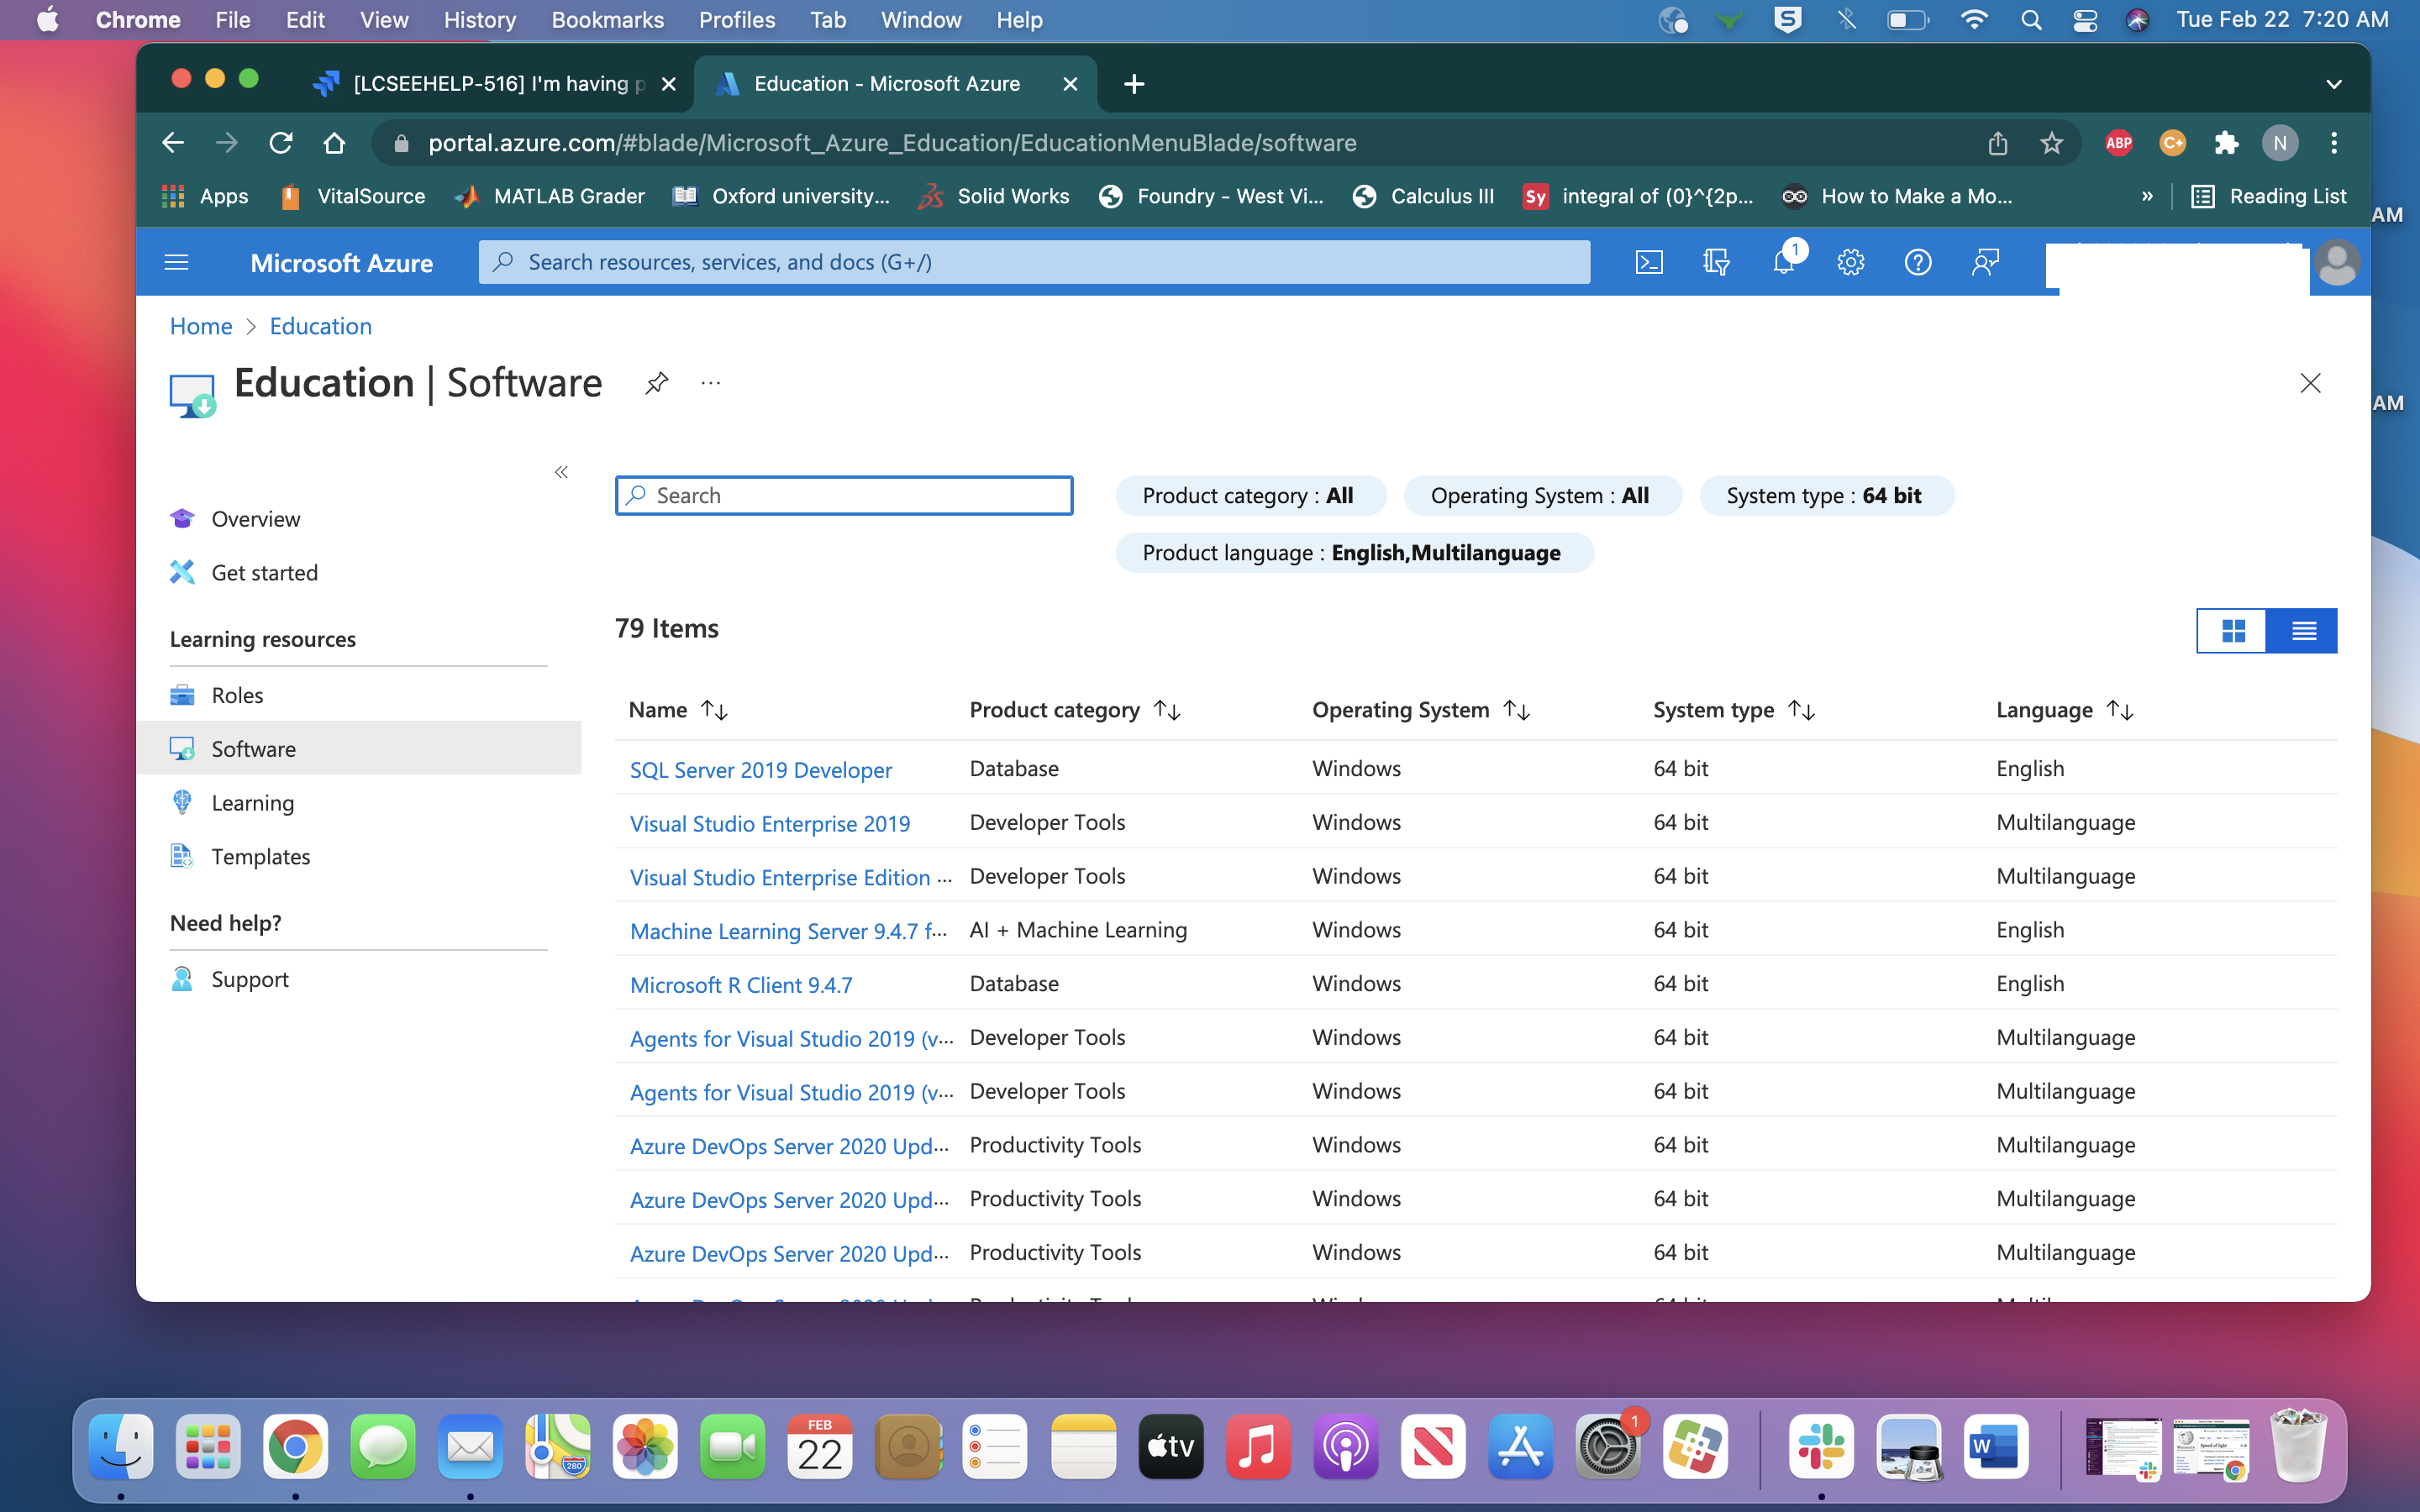Open Directories and subscriptions filter icon
The width and height of the screenshot is (2420, 1512).
point(1716,262)
